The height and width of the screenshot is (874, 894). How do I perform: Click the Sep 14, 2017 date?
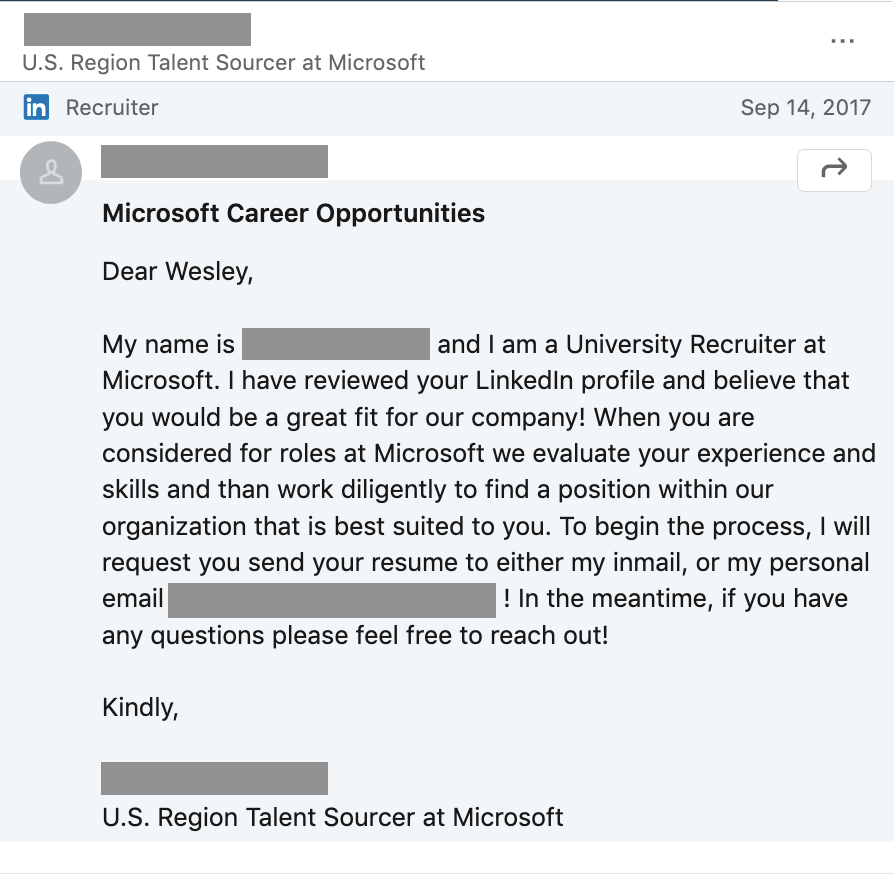806,107
